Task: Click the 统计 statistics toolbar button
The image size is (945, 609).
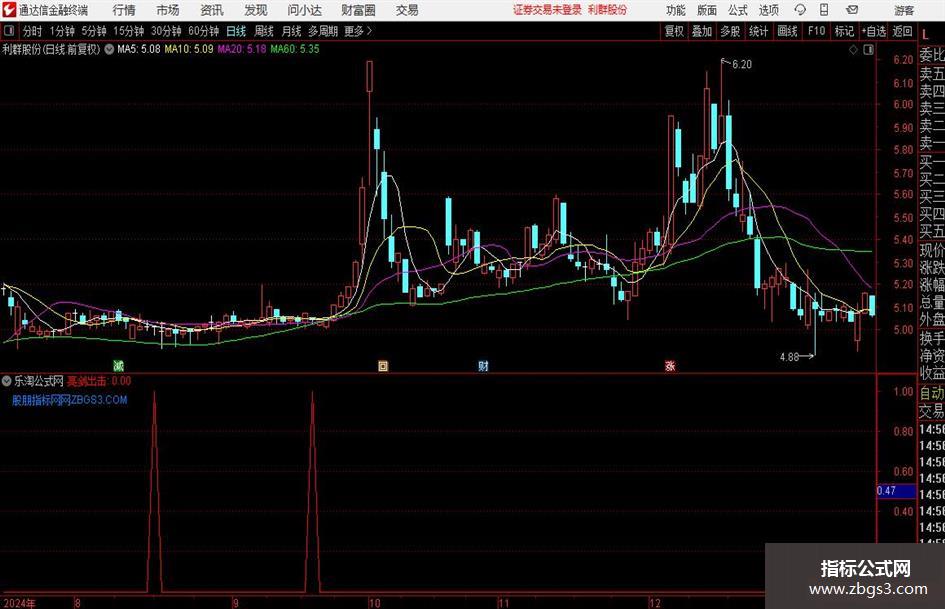Action: coord(758,31)
